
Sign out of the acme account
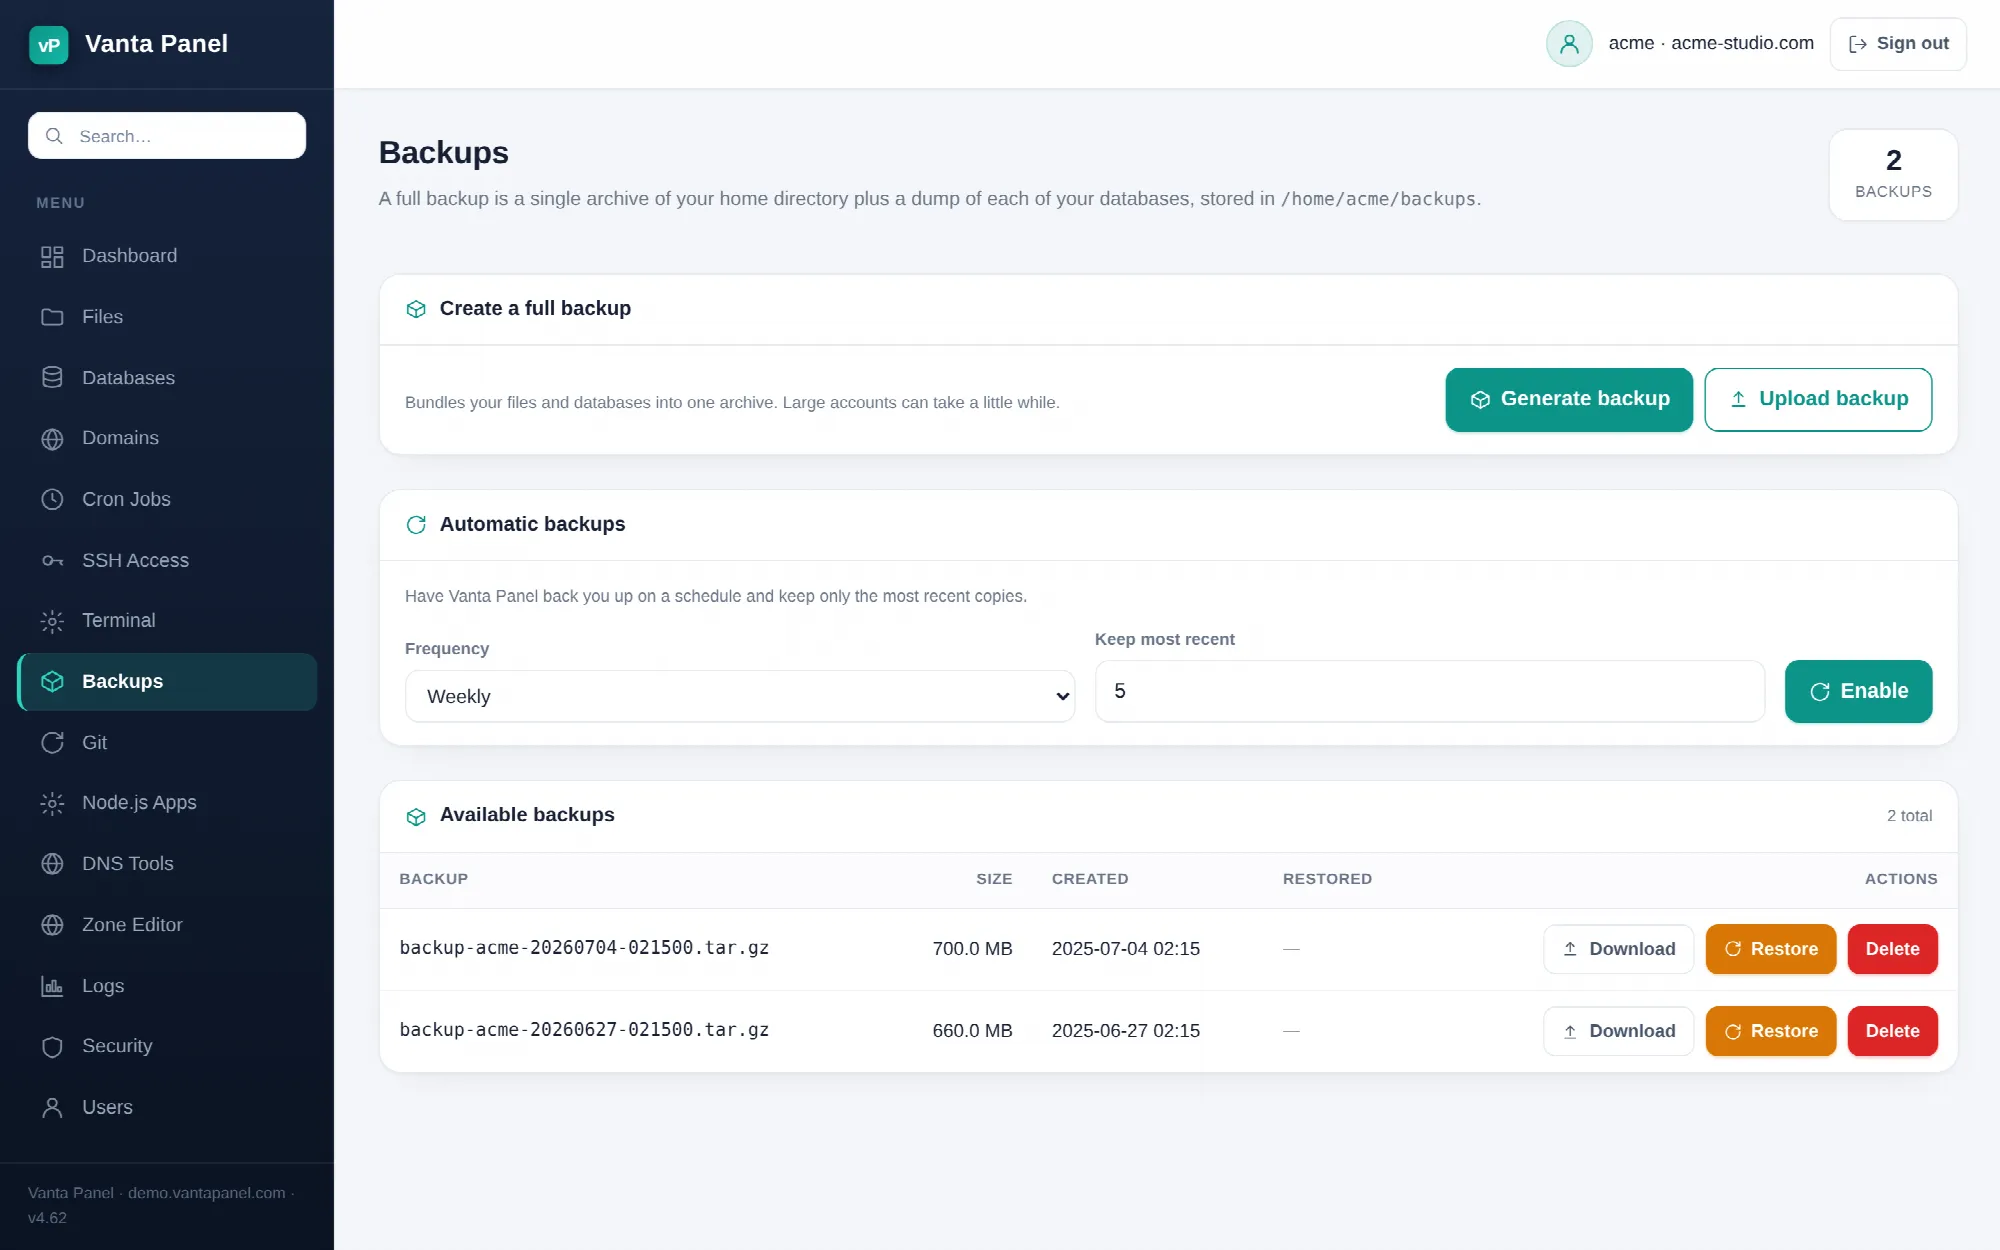1898,44
